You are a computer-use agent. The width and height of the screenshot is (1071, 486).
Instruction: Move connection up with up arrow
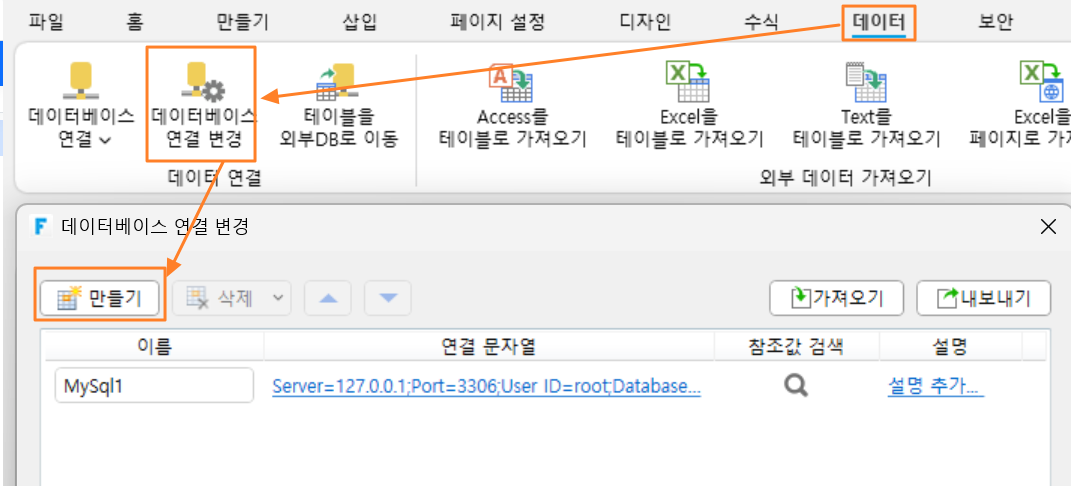329,298
